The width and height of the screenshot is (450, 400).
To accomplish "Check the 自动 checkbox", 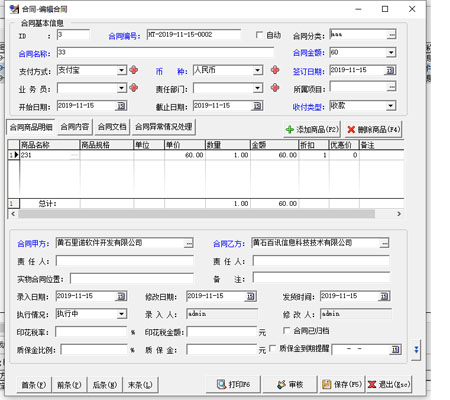I will pos(259,35).
